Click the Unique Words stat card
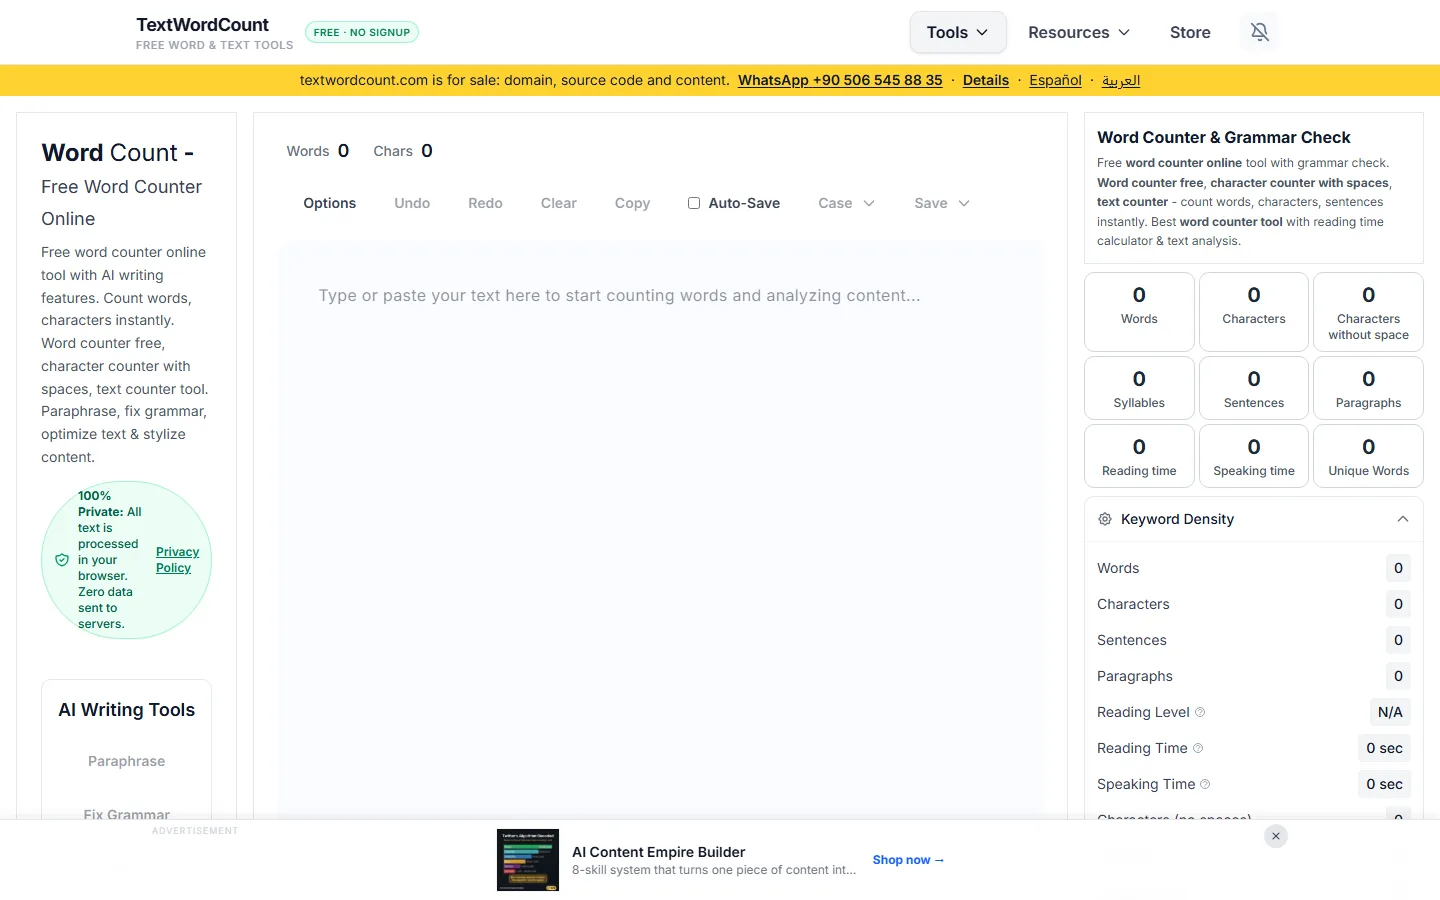The image size is (1440, 900). click(x=1368, y=456)
